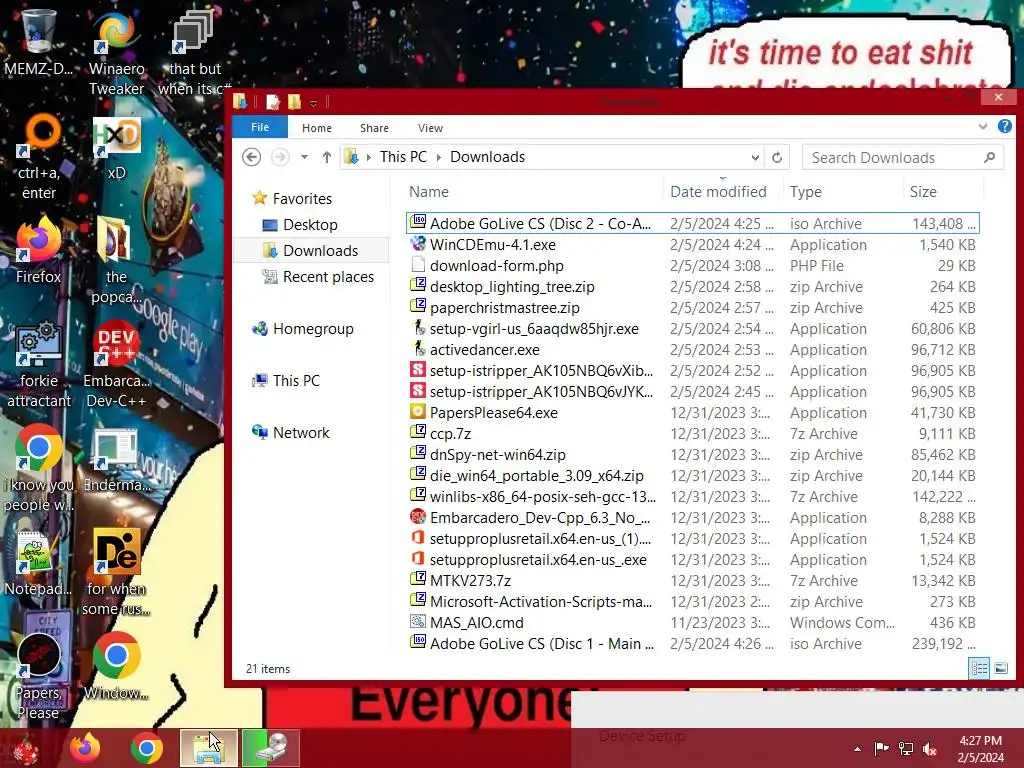Click the Start button ornament on taskbar
This screenshot has width=1024, height=768.
(x=26, y=749)
